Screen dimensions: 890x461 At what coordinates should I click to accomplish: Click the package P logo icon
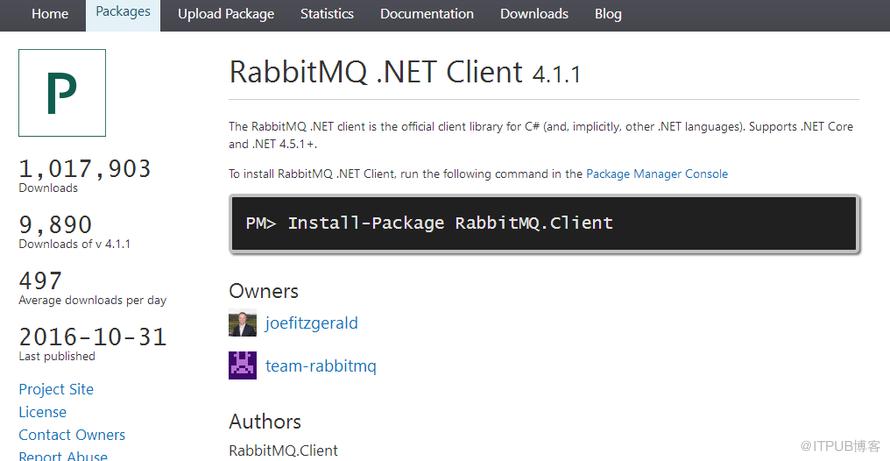click(x=62, y=93)
